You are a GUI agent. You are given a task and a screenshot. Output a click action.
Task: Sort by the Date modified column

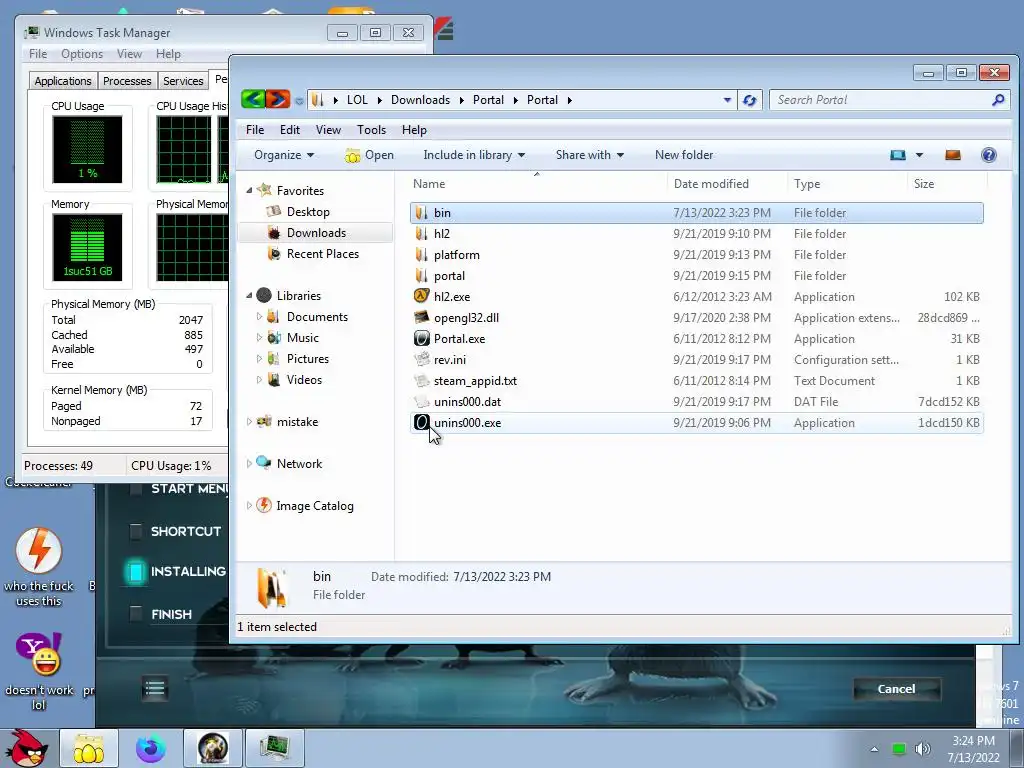[x=726, y=184]
